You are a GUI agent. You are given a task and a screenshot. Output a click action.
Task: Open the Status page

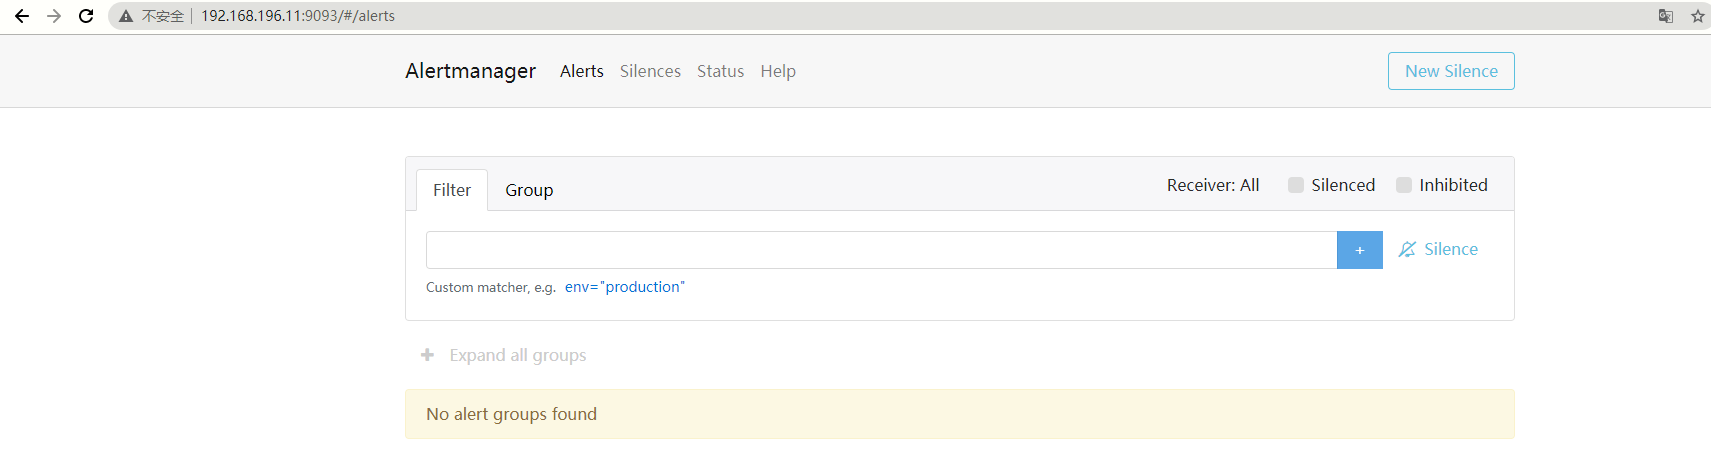[720, 71]
